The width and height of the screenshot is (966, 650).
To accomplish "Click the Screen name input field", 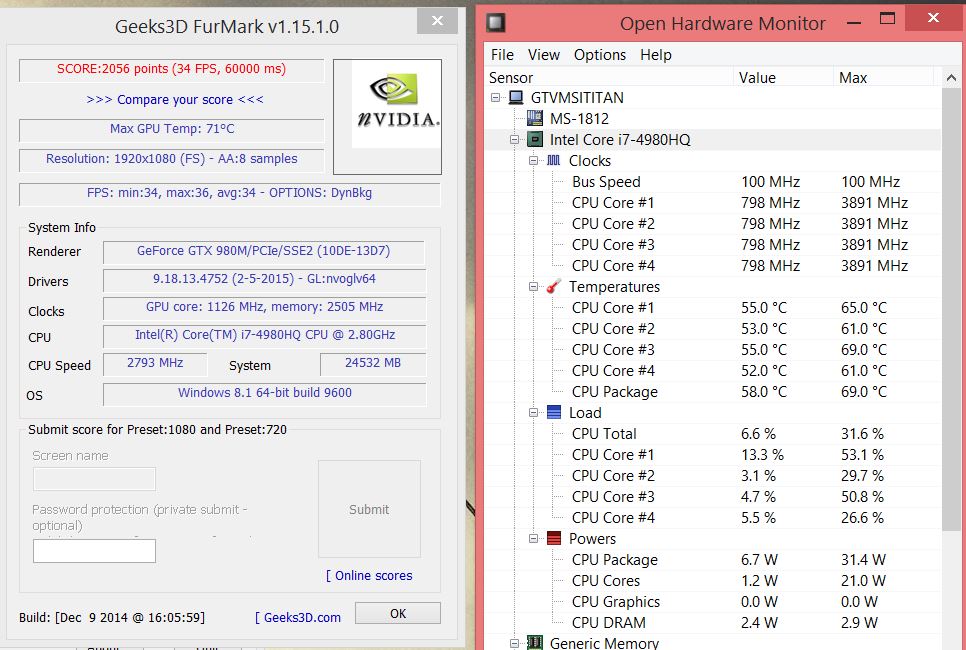I will 94,479.
